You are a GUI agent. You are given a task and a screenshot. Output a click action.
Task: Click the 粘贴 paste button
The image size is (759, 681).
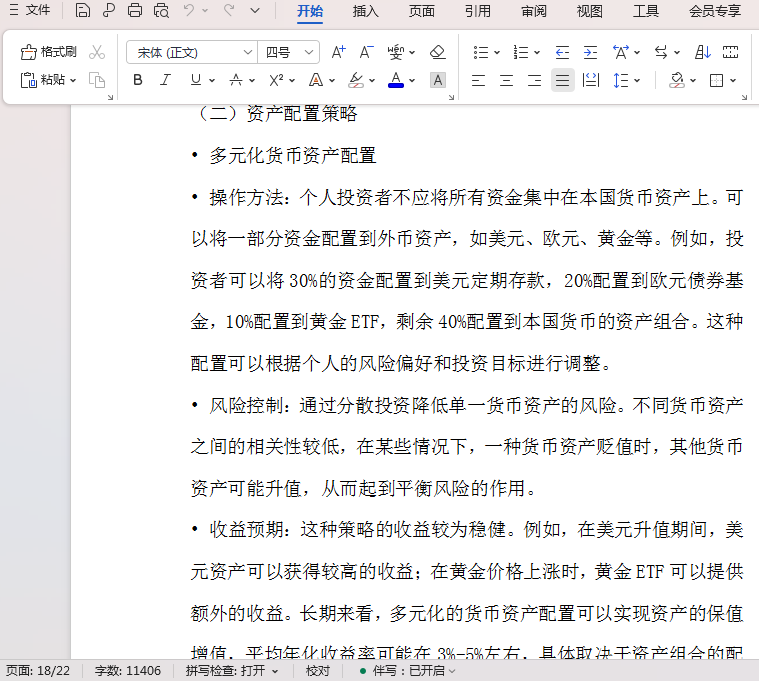43,80
